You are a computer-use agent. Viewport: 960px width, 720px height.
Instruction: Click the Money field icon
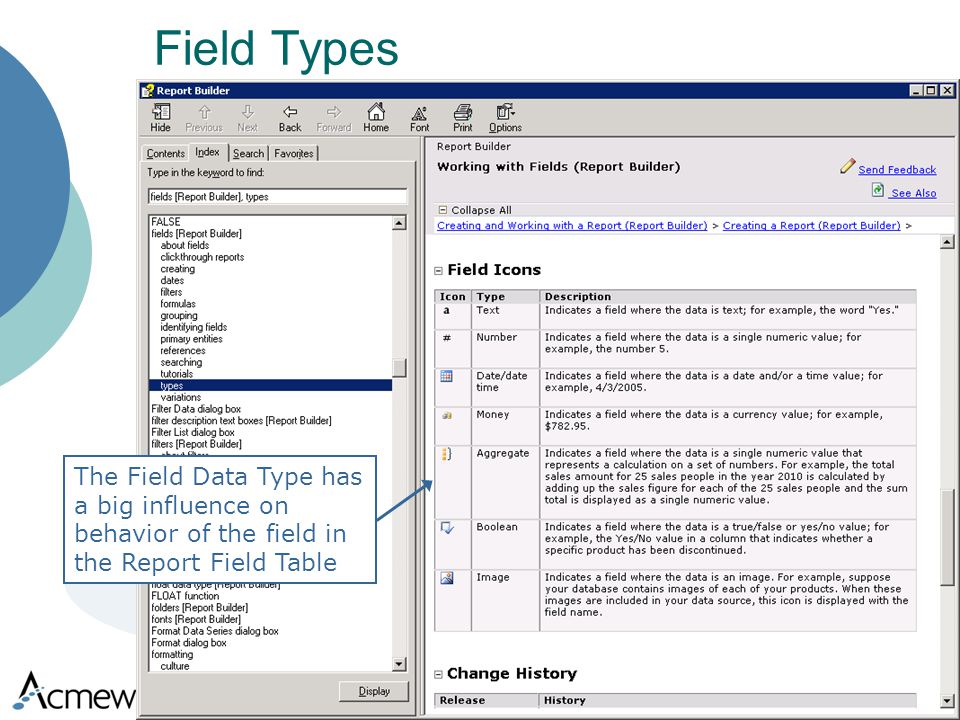[447, 415]
